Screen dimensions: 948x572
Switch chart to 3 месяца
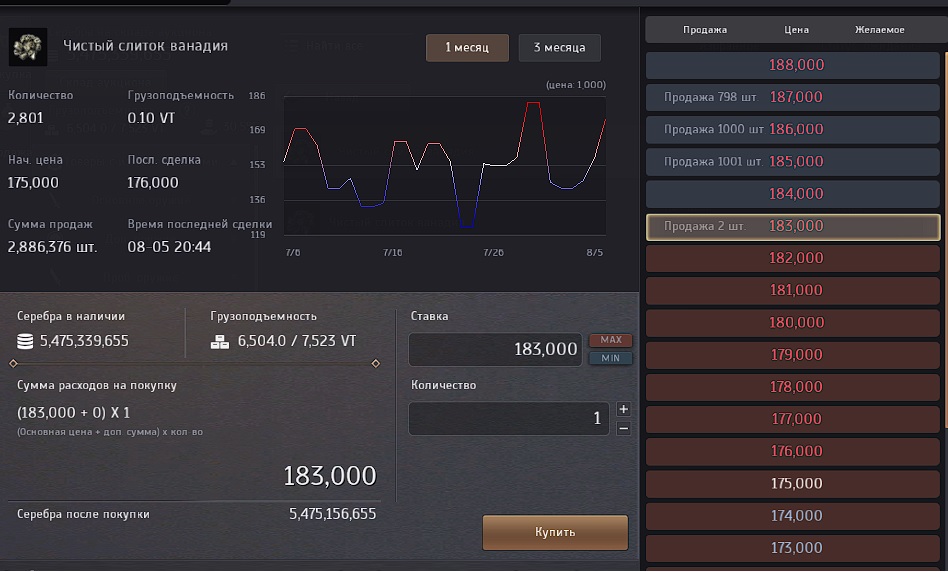click(559, 48)
